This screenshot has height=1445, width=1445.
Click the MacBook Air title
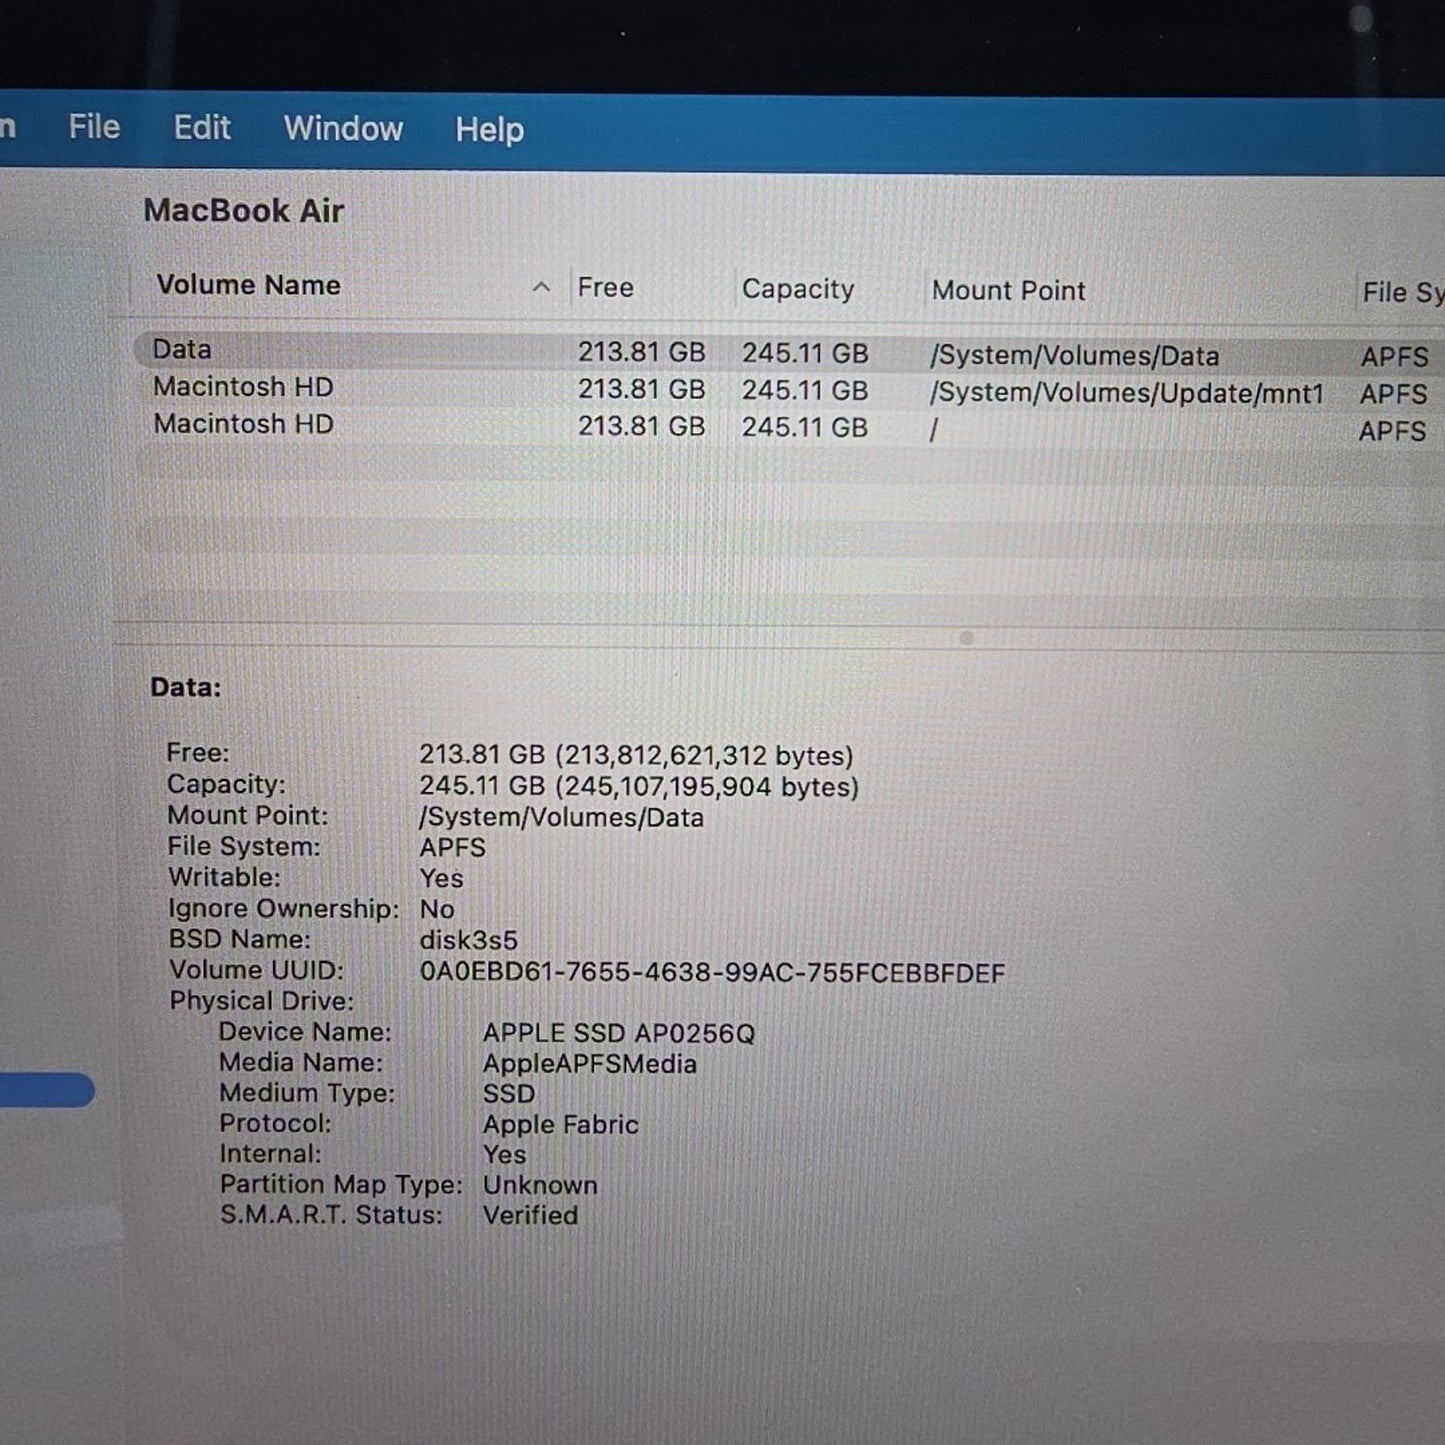click(244, 211)
